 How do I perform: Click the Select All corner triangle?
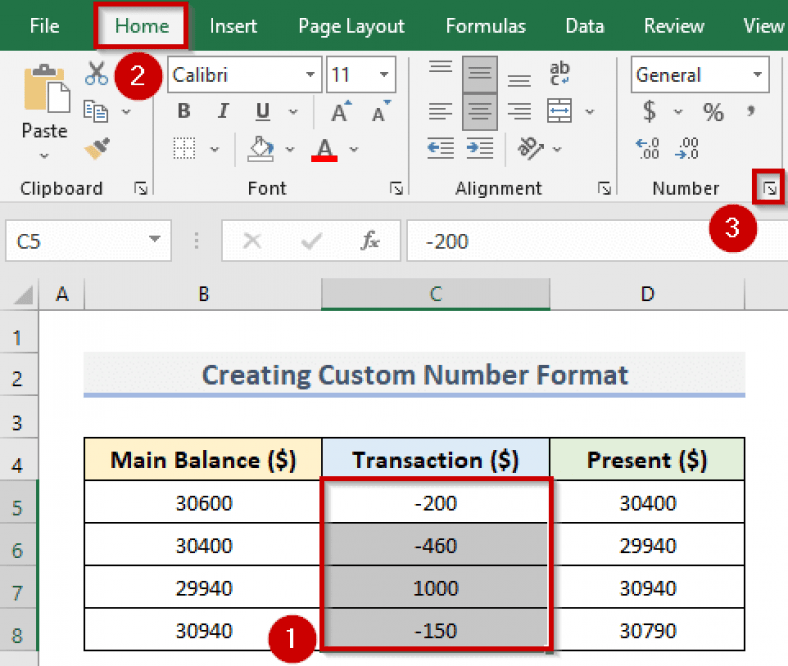click(x=23, y=294)
